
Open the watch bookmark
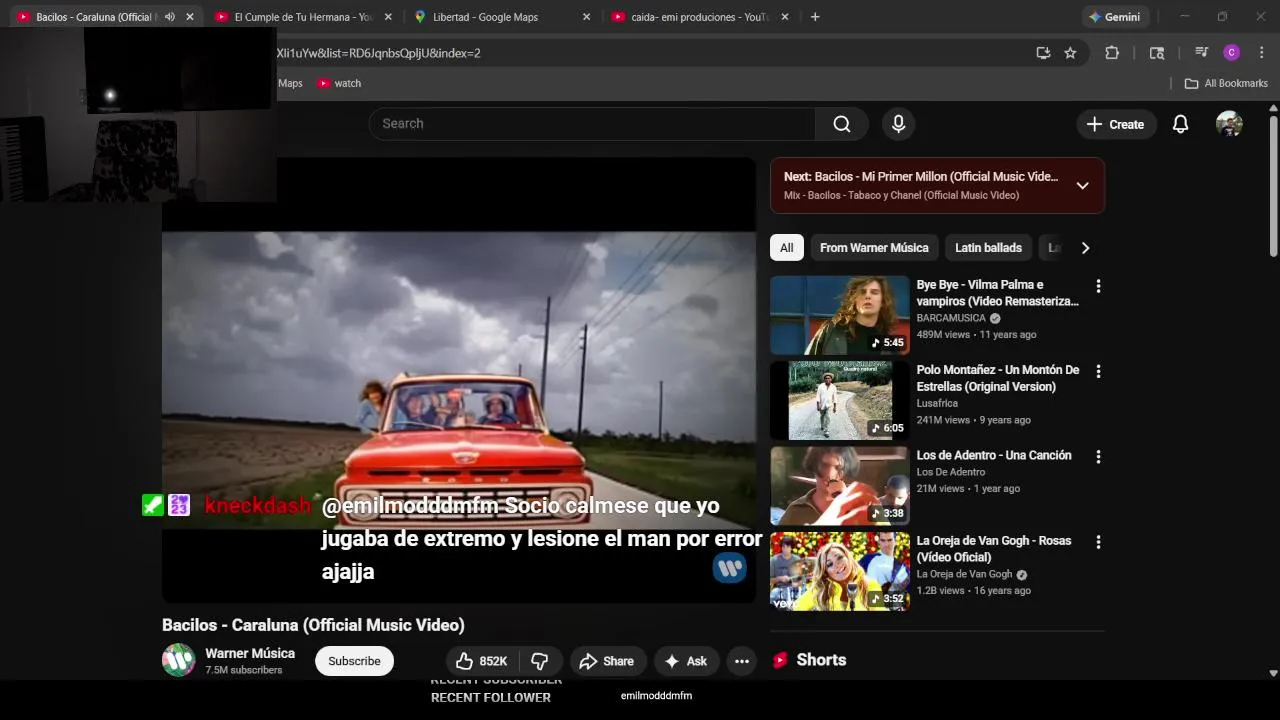click(x=339, y=83)
